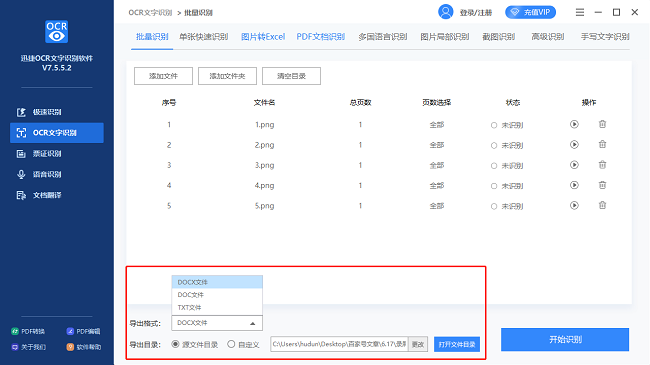This screenshot has height=365, width=650.
Task: Choose TXT文件 from format list
Action: point(217,308)
